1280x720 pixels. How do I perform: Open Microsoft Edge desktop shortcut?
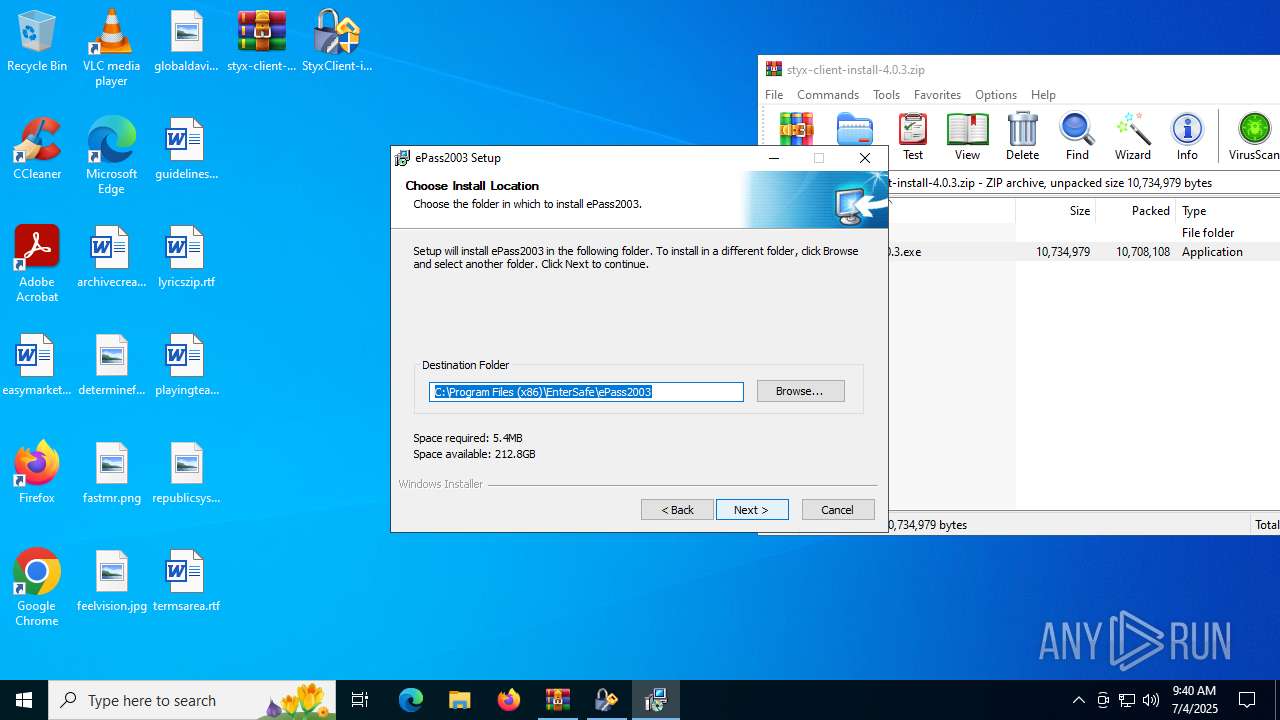coord(111,156)
